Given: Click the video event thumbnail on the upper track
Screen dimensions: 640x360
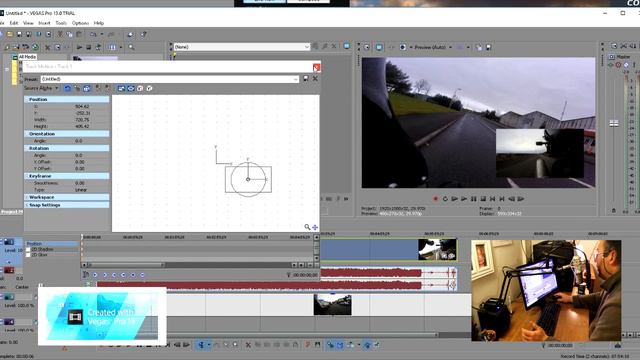Looking at the screenshot, I should tap(437, 249).
